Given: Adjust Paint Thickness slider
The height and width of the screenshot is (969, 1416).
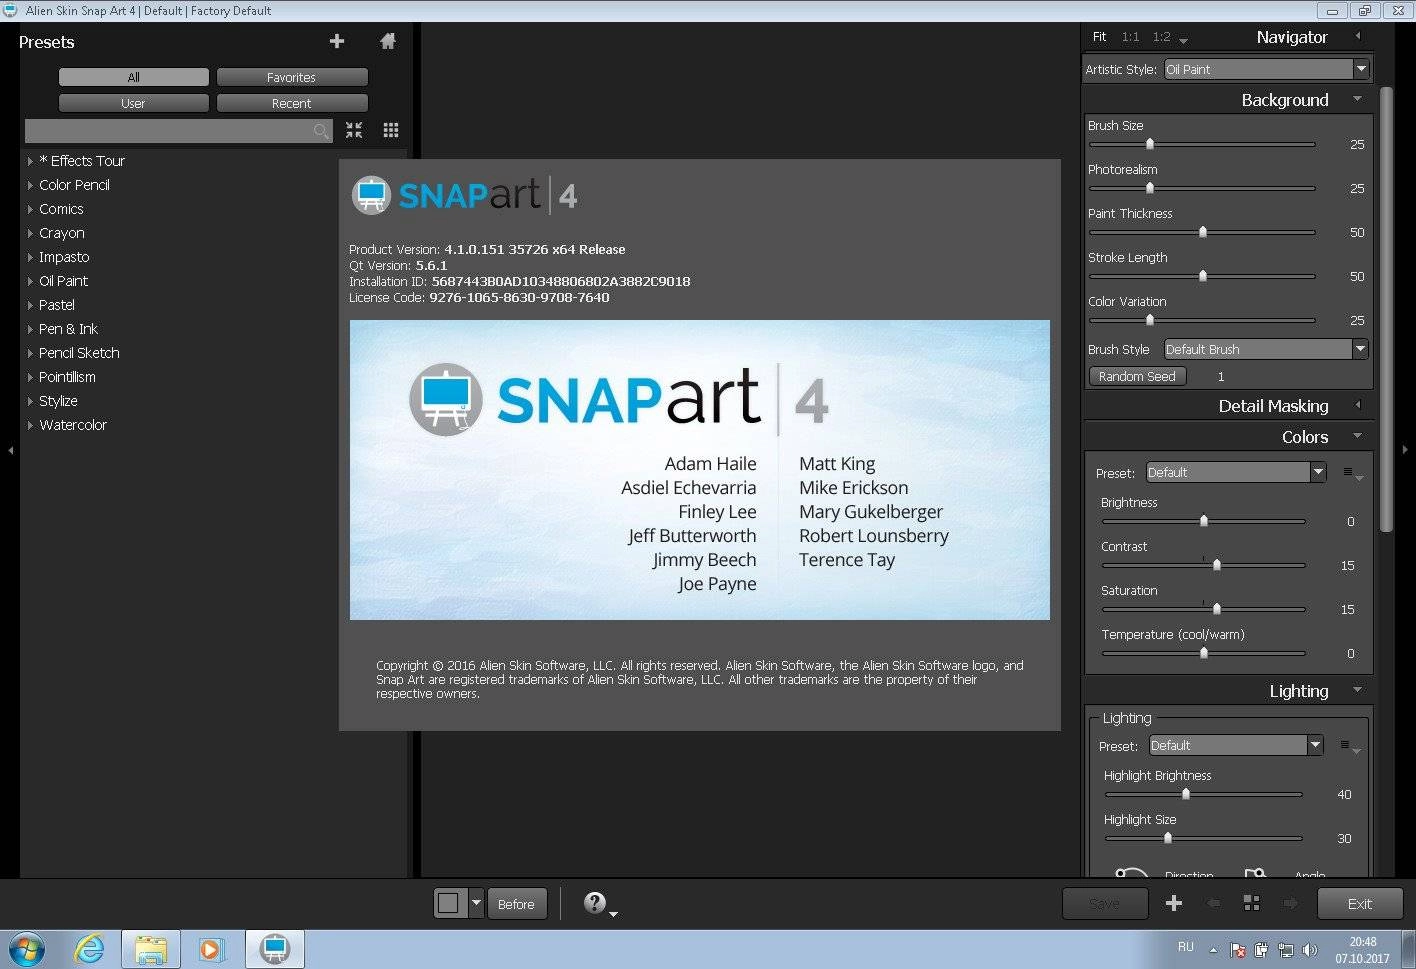Looking at the screenshot, I should 1202,232.
